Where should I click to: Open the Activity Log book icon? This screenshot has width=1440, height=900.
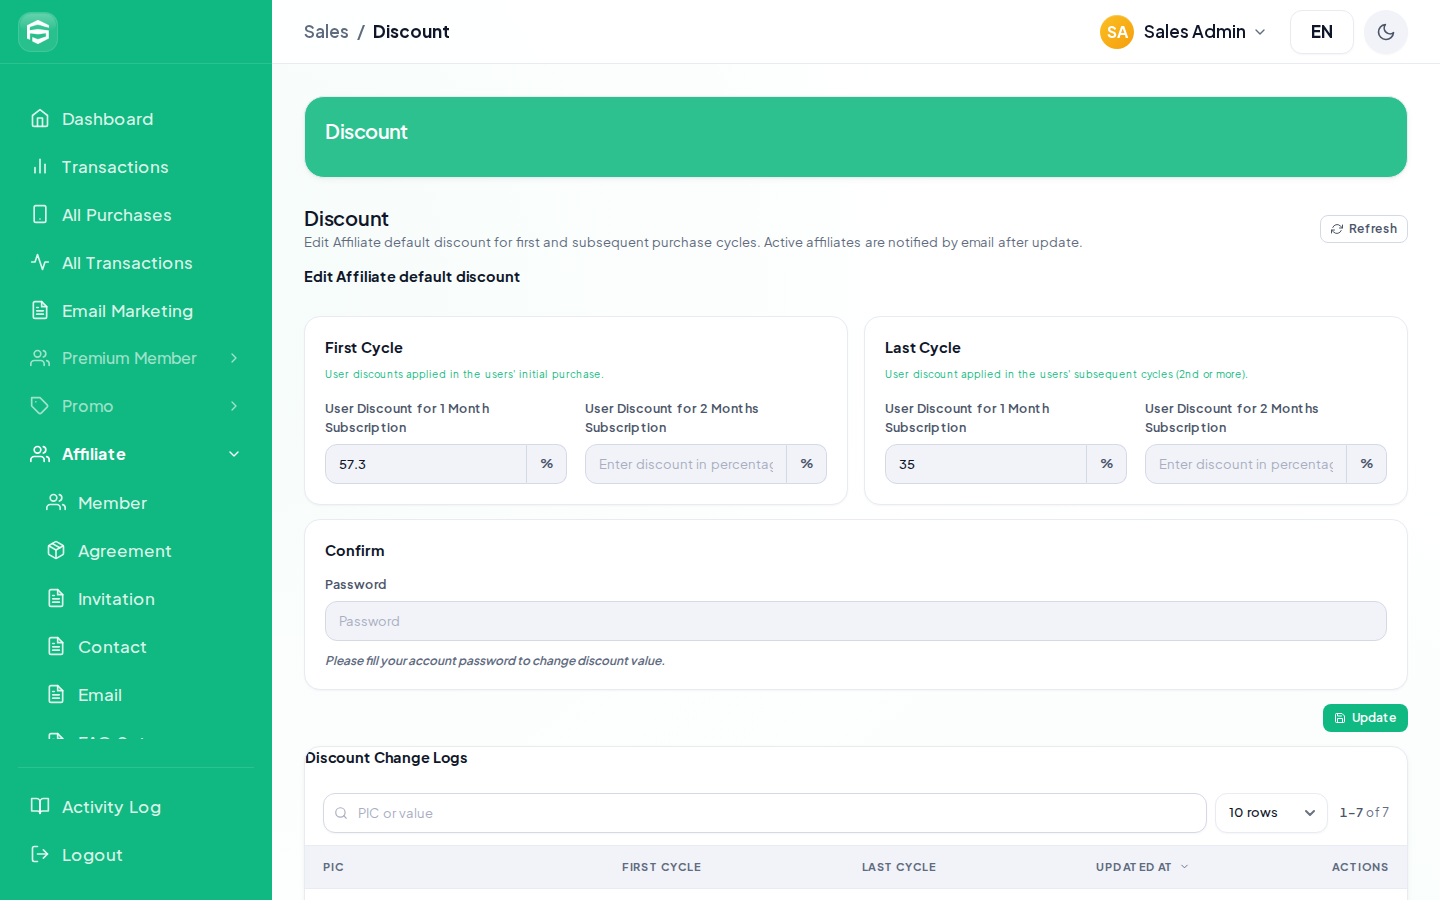40,806
